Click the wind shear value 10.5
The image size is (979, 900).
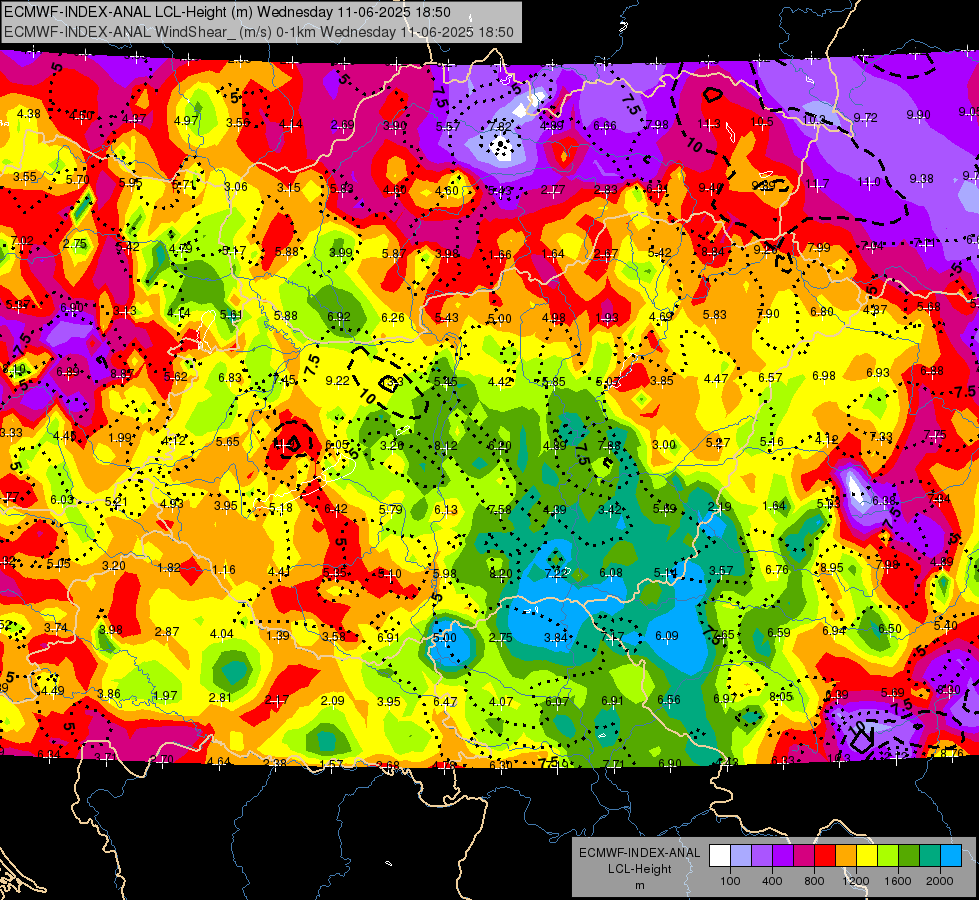762,122
